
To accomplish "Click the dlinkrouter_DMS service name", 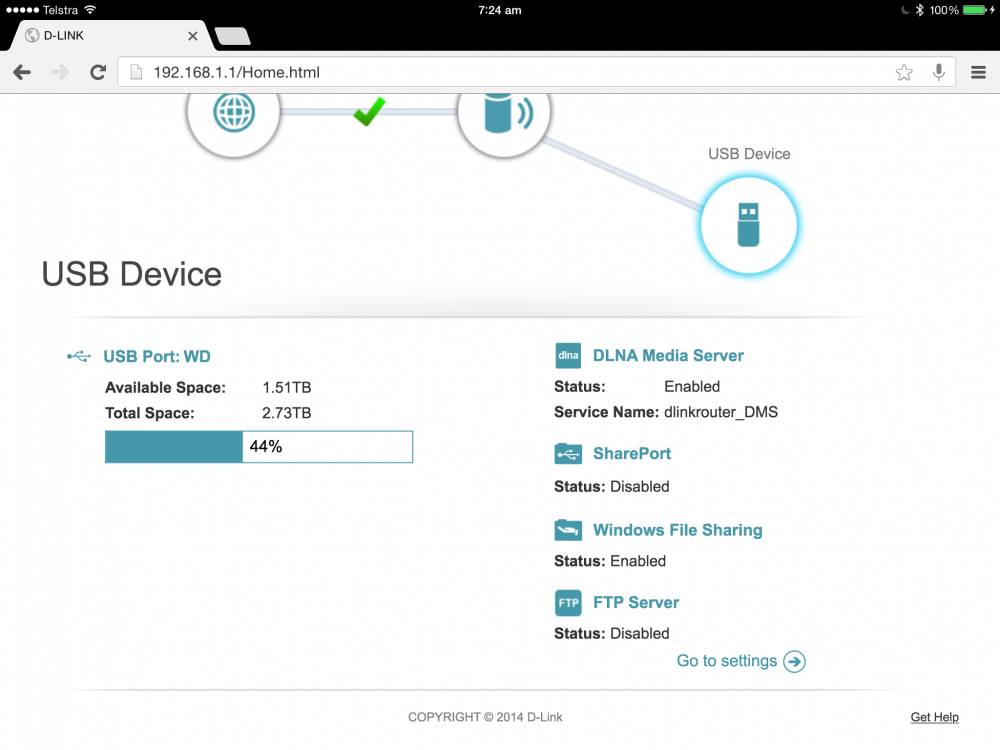I will tap(721, 412).
